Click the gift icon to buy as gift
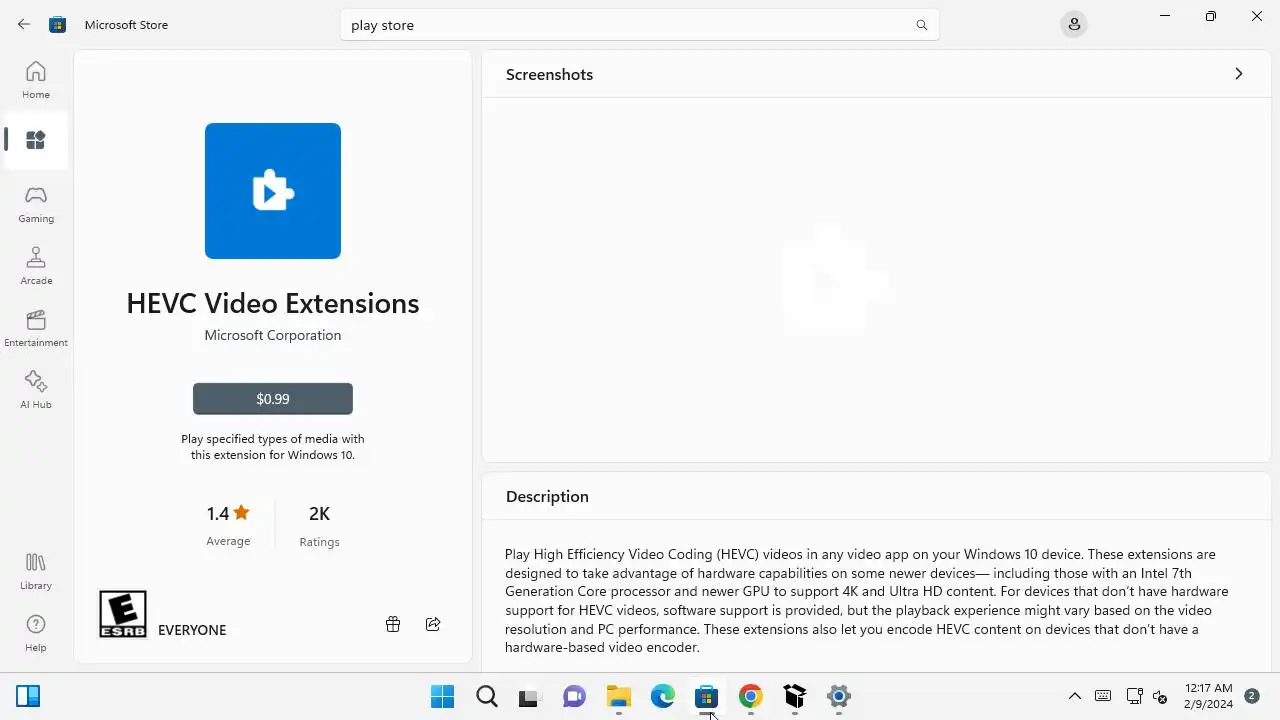The image size is (1280, 720). point(393,624)
